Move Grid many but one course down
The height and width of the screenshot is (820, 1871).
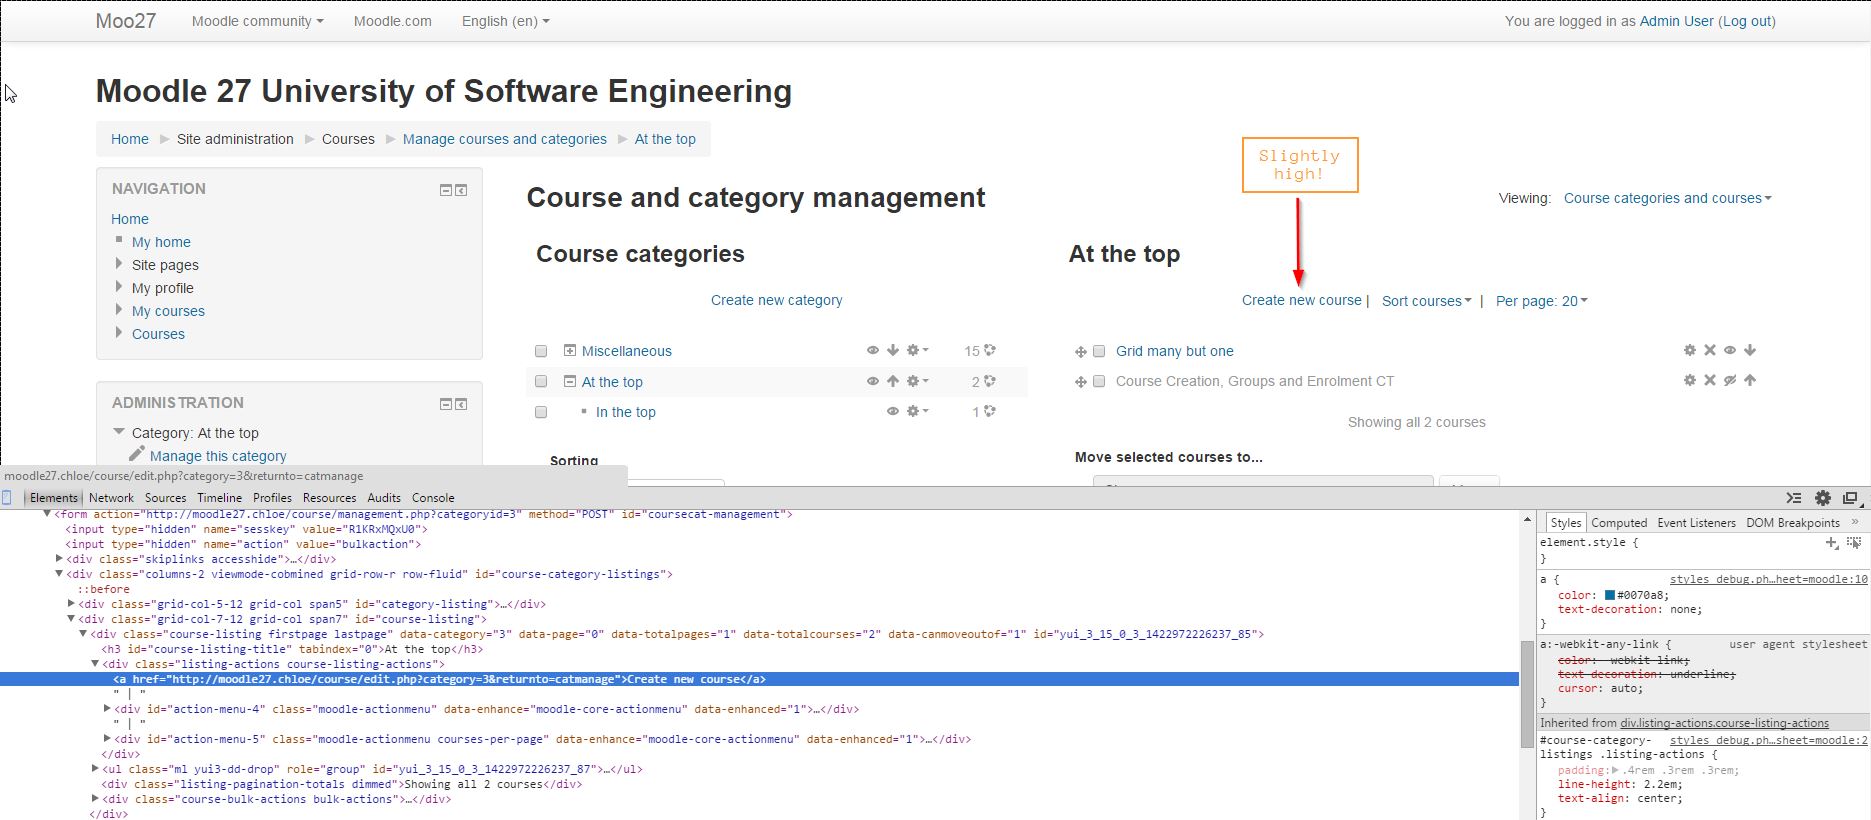click(1750, 350)
